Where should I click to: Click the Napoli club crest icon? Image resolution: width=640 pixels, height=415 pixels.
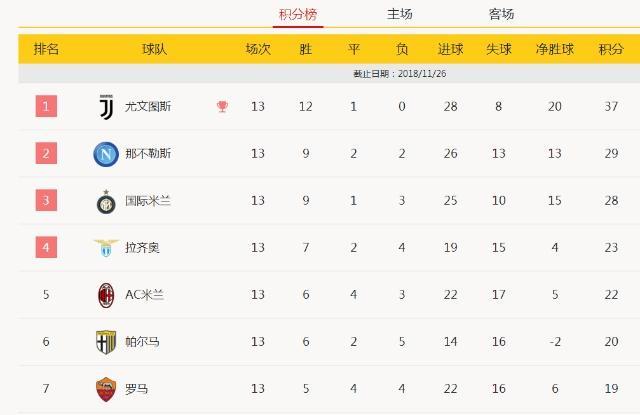(105, 154)
